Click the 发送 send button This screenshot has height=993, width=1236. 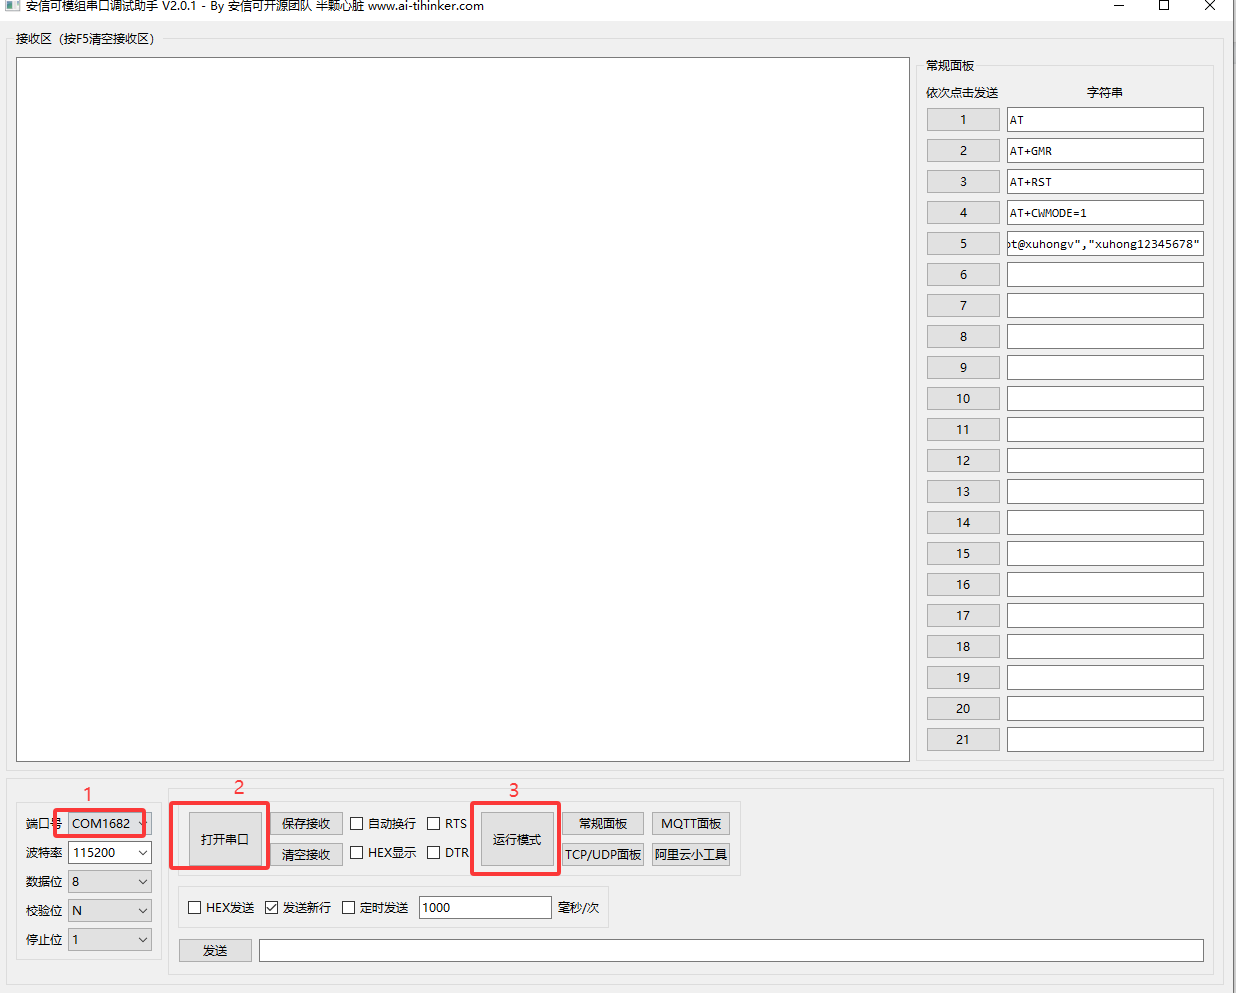click(215, 950)
